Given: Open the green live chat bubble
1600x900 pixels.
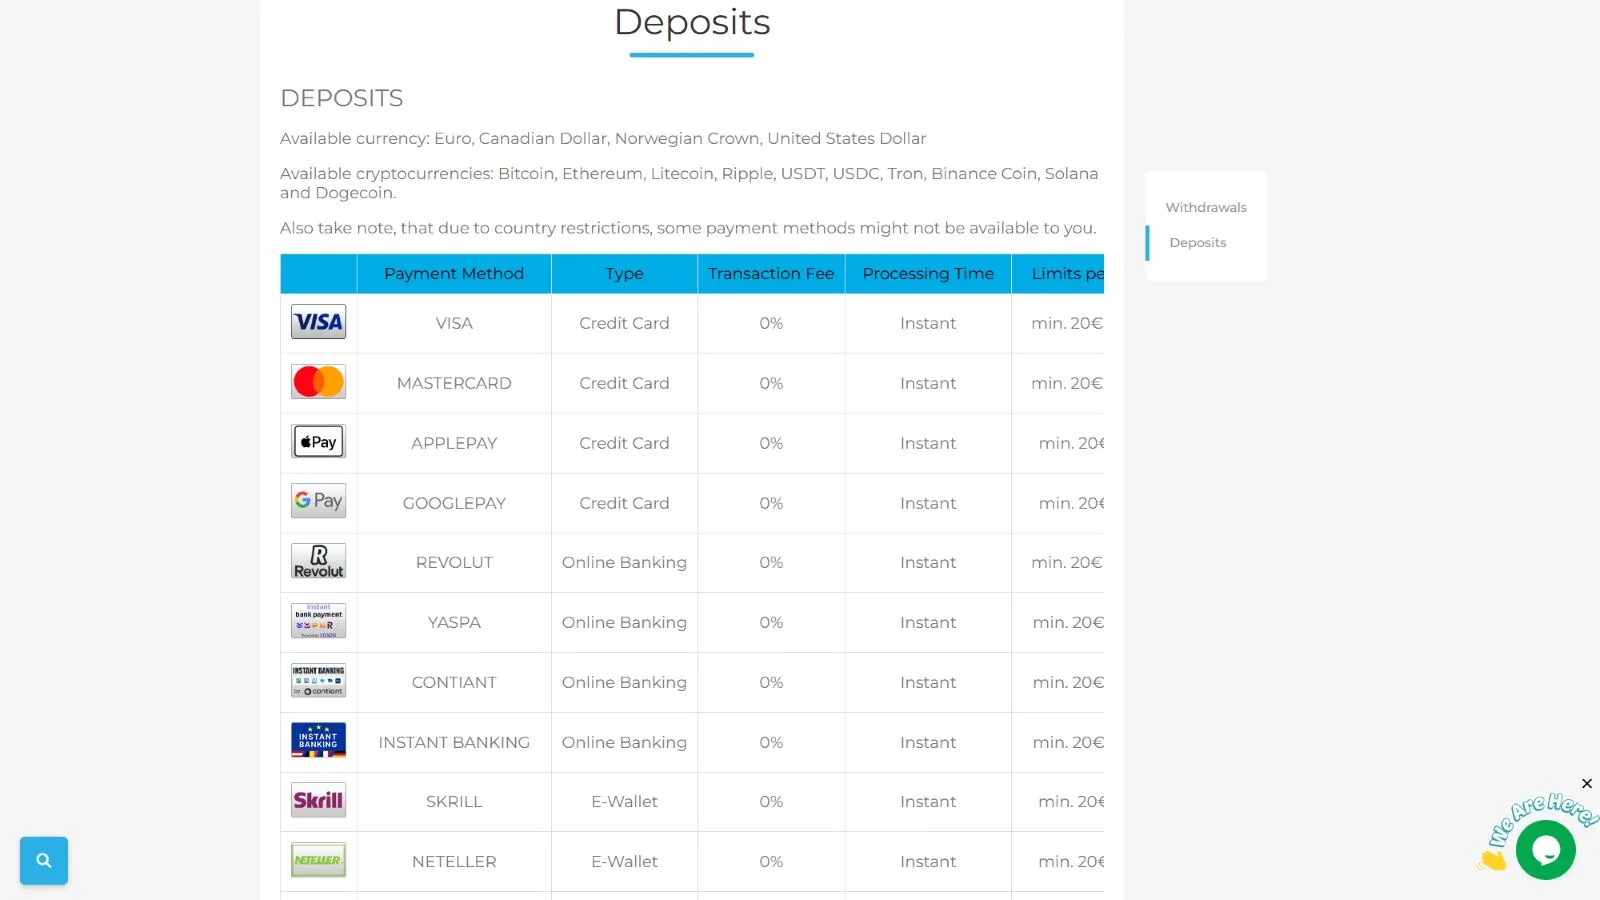Looking at the screenshot, I should point(1545,850).
